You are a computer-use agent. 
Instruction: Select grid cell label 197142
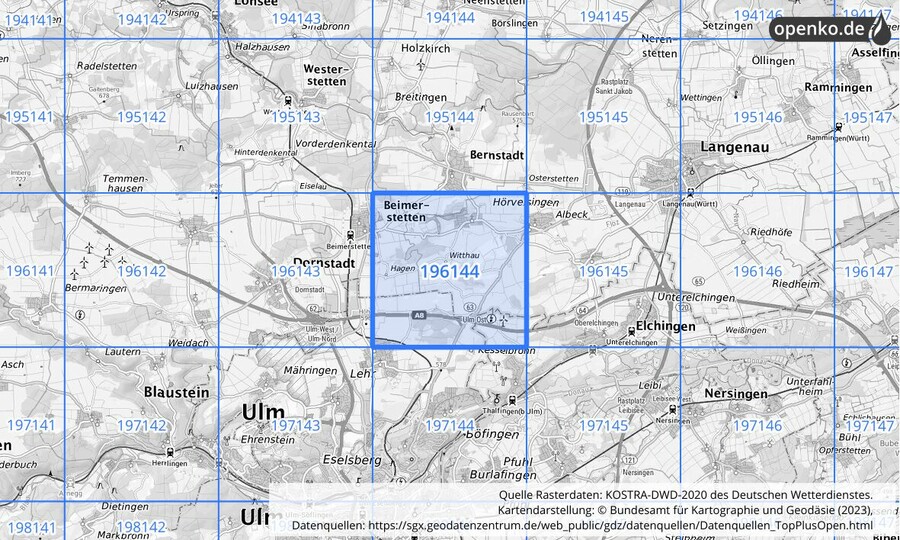tap(142, 425)
